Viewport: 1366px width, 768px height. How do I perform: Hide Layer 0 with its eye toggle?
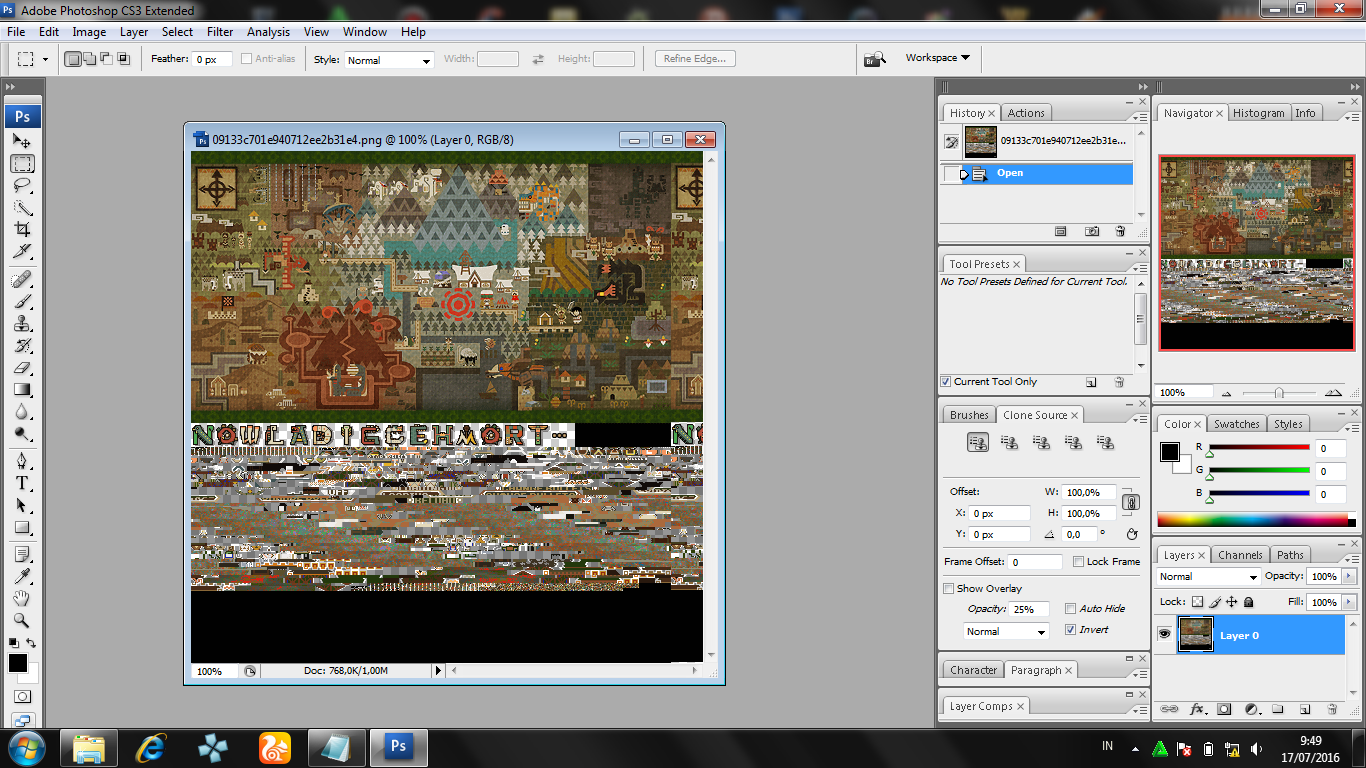pos(1165,635)
